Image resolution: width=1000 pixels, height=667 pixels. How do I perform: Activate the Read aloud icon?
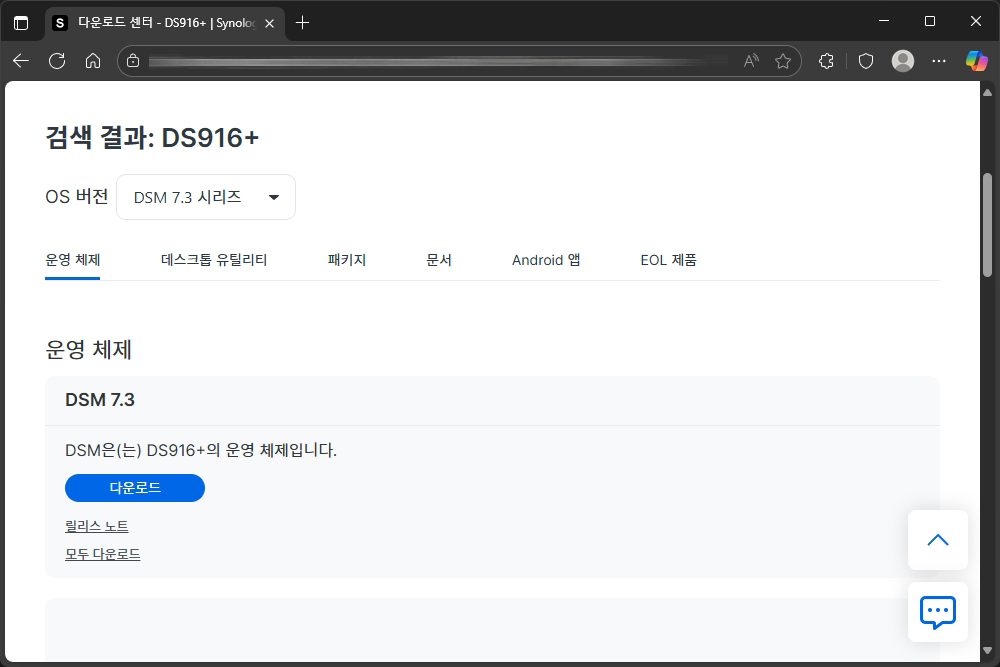pyautogui.click(x=751, y=61)
